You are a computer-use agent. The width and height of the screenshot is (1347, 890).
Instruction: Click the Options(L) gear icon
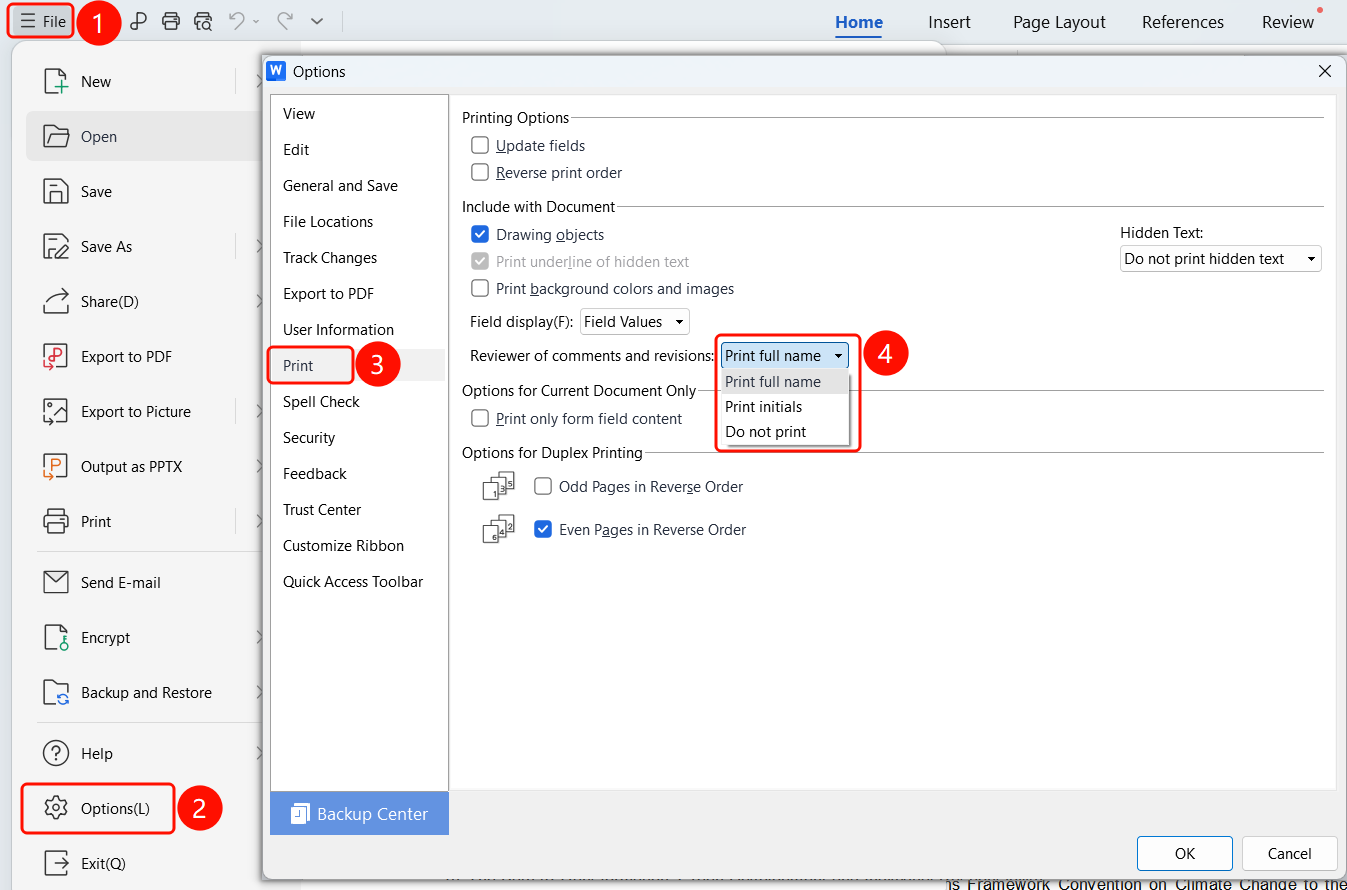(56, 808)
